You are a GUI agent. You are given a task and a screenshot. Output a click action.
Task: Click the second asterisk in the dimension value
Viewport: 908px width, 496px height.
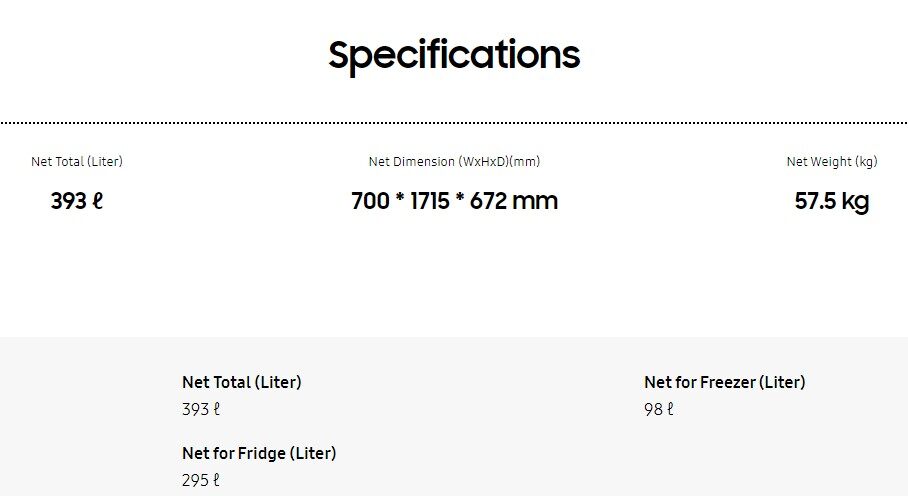pos(460,200)
